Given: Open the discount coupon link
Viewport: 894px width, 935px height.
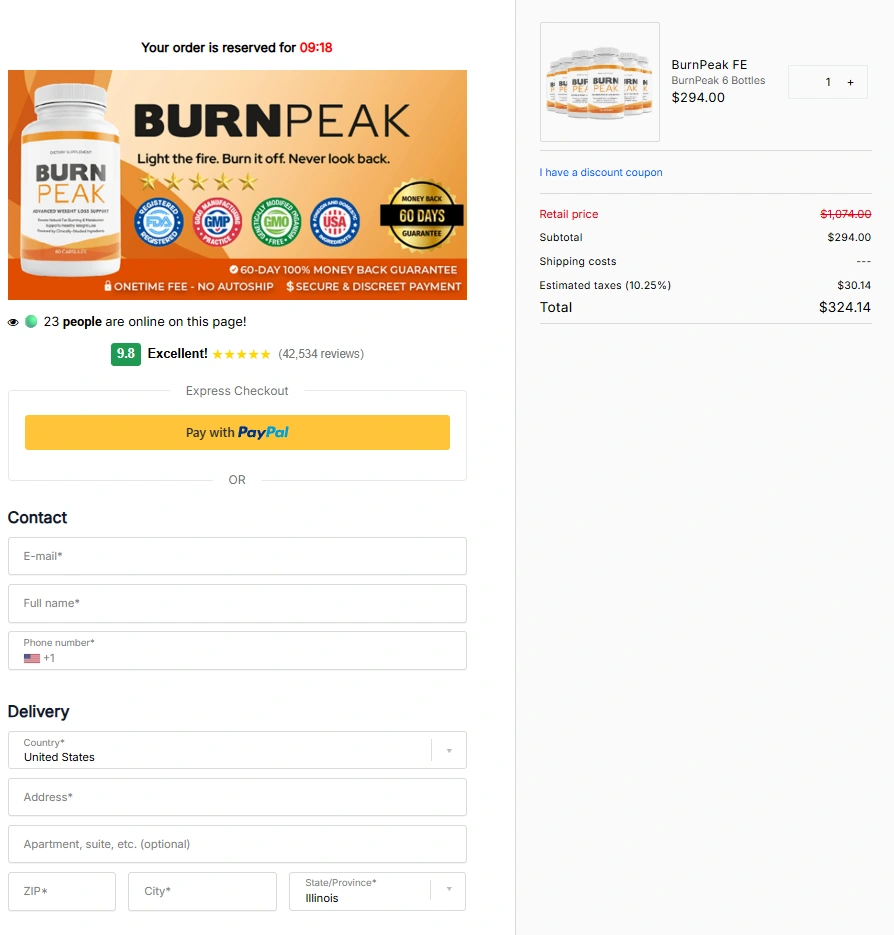Looking at the screenshot, I should pyautogui.click(x=601, y=172).
